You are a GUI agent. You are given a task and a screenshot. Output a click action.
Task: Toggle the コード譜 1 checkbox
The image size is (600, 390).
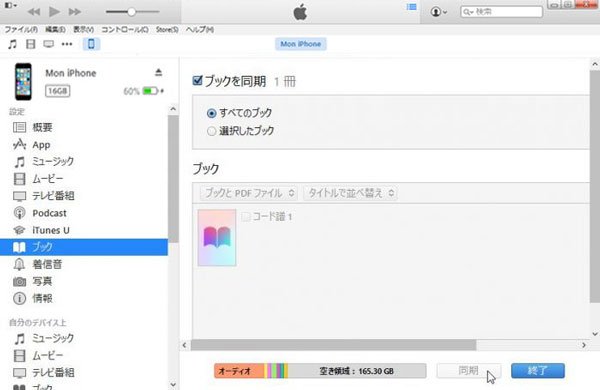tap(246, 217)
